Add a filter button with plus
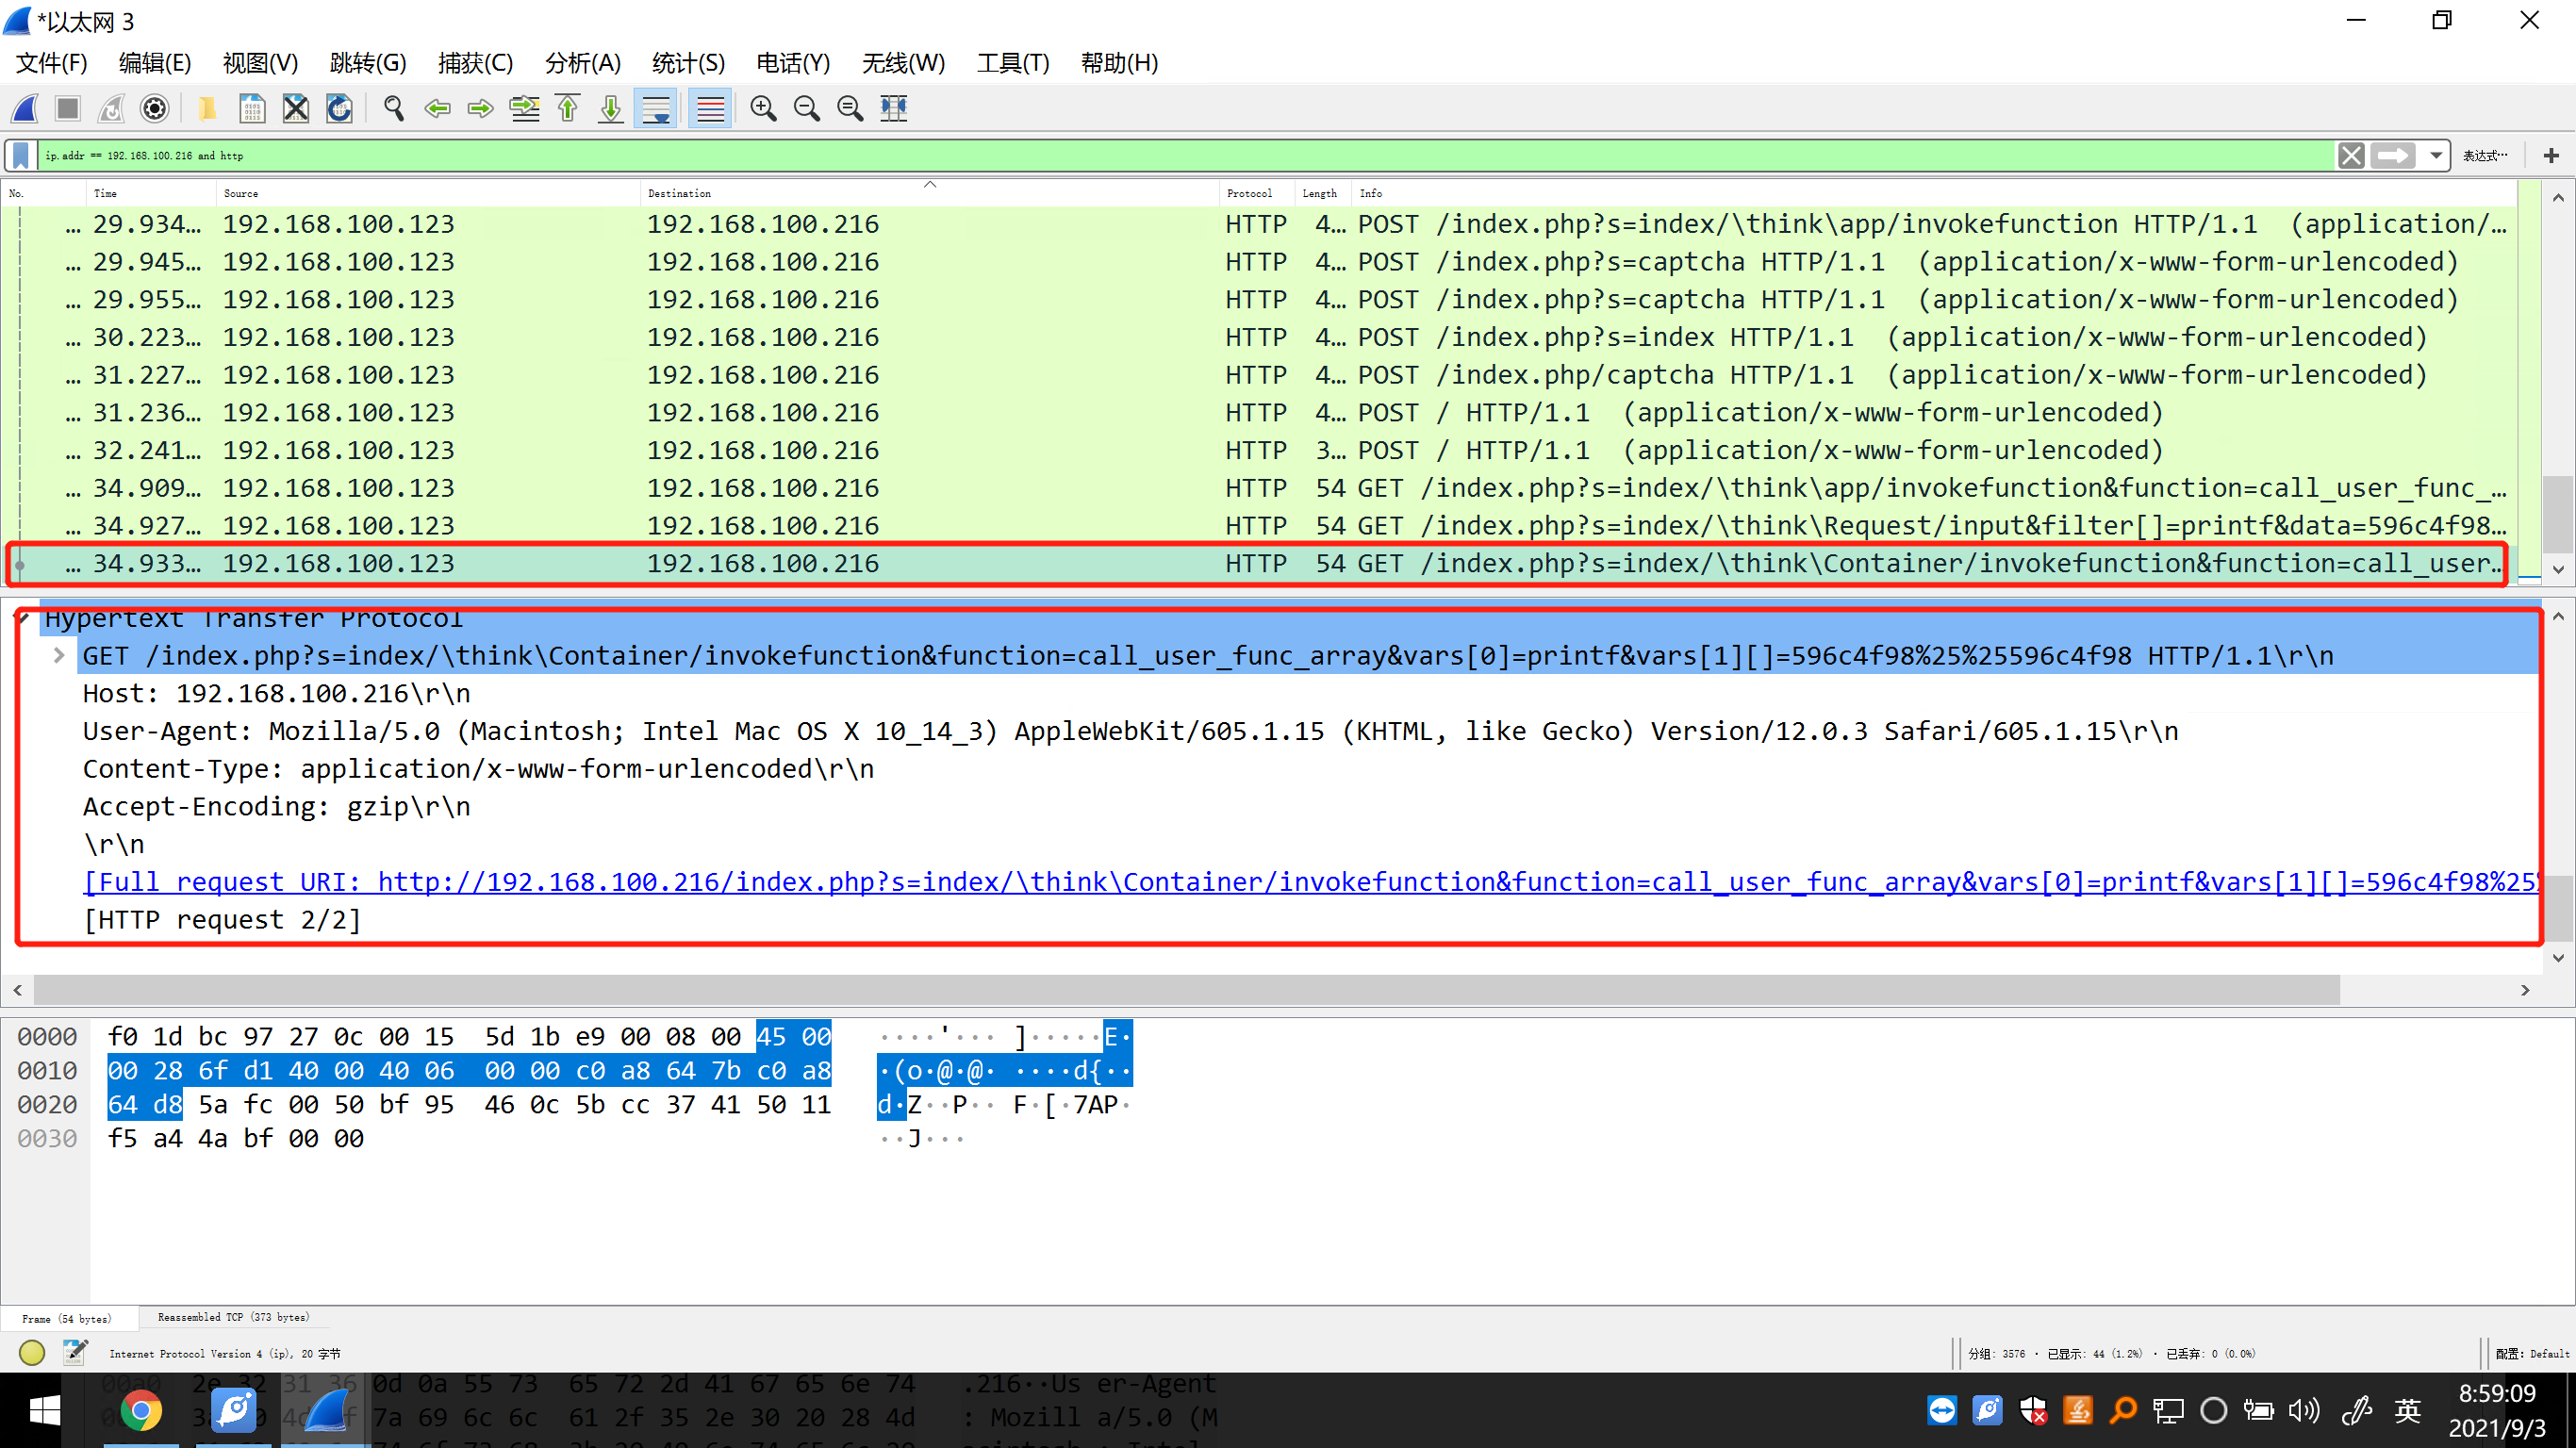 pos(2551,155)
